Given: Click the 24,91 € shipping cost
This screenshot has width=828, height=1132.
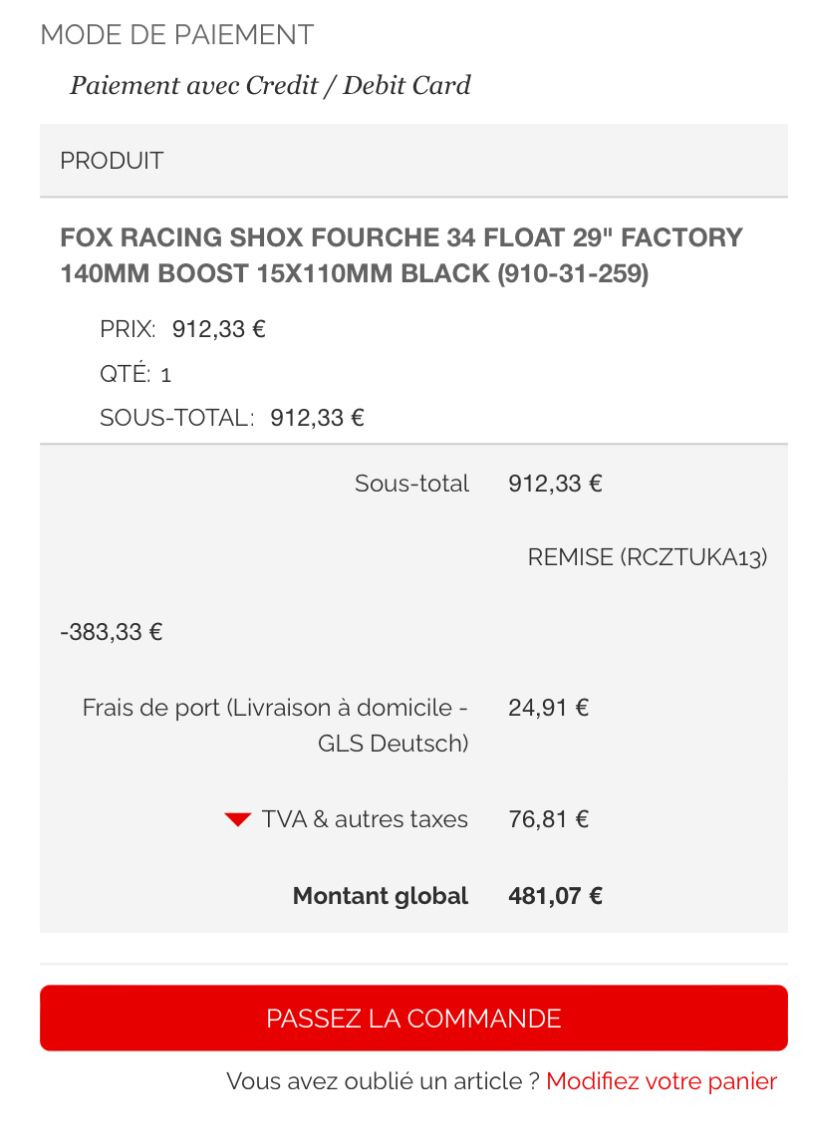Looking at the screenshot, I should (549, 708).
